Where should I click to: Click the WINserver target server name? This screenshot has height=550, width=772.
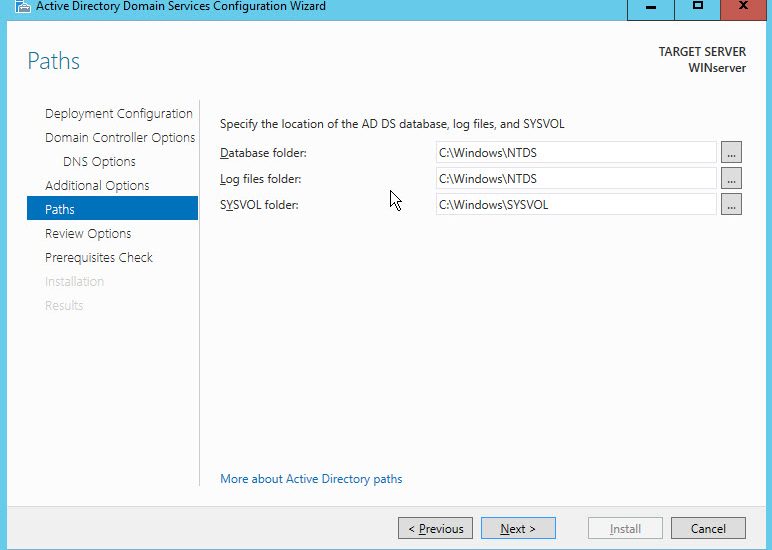click(x=717, y=68)
